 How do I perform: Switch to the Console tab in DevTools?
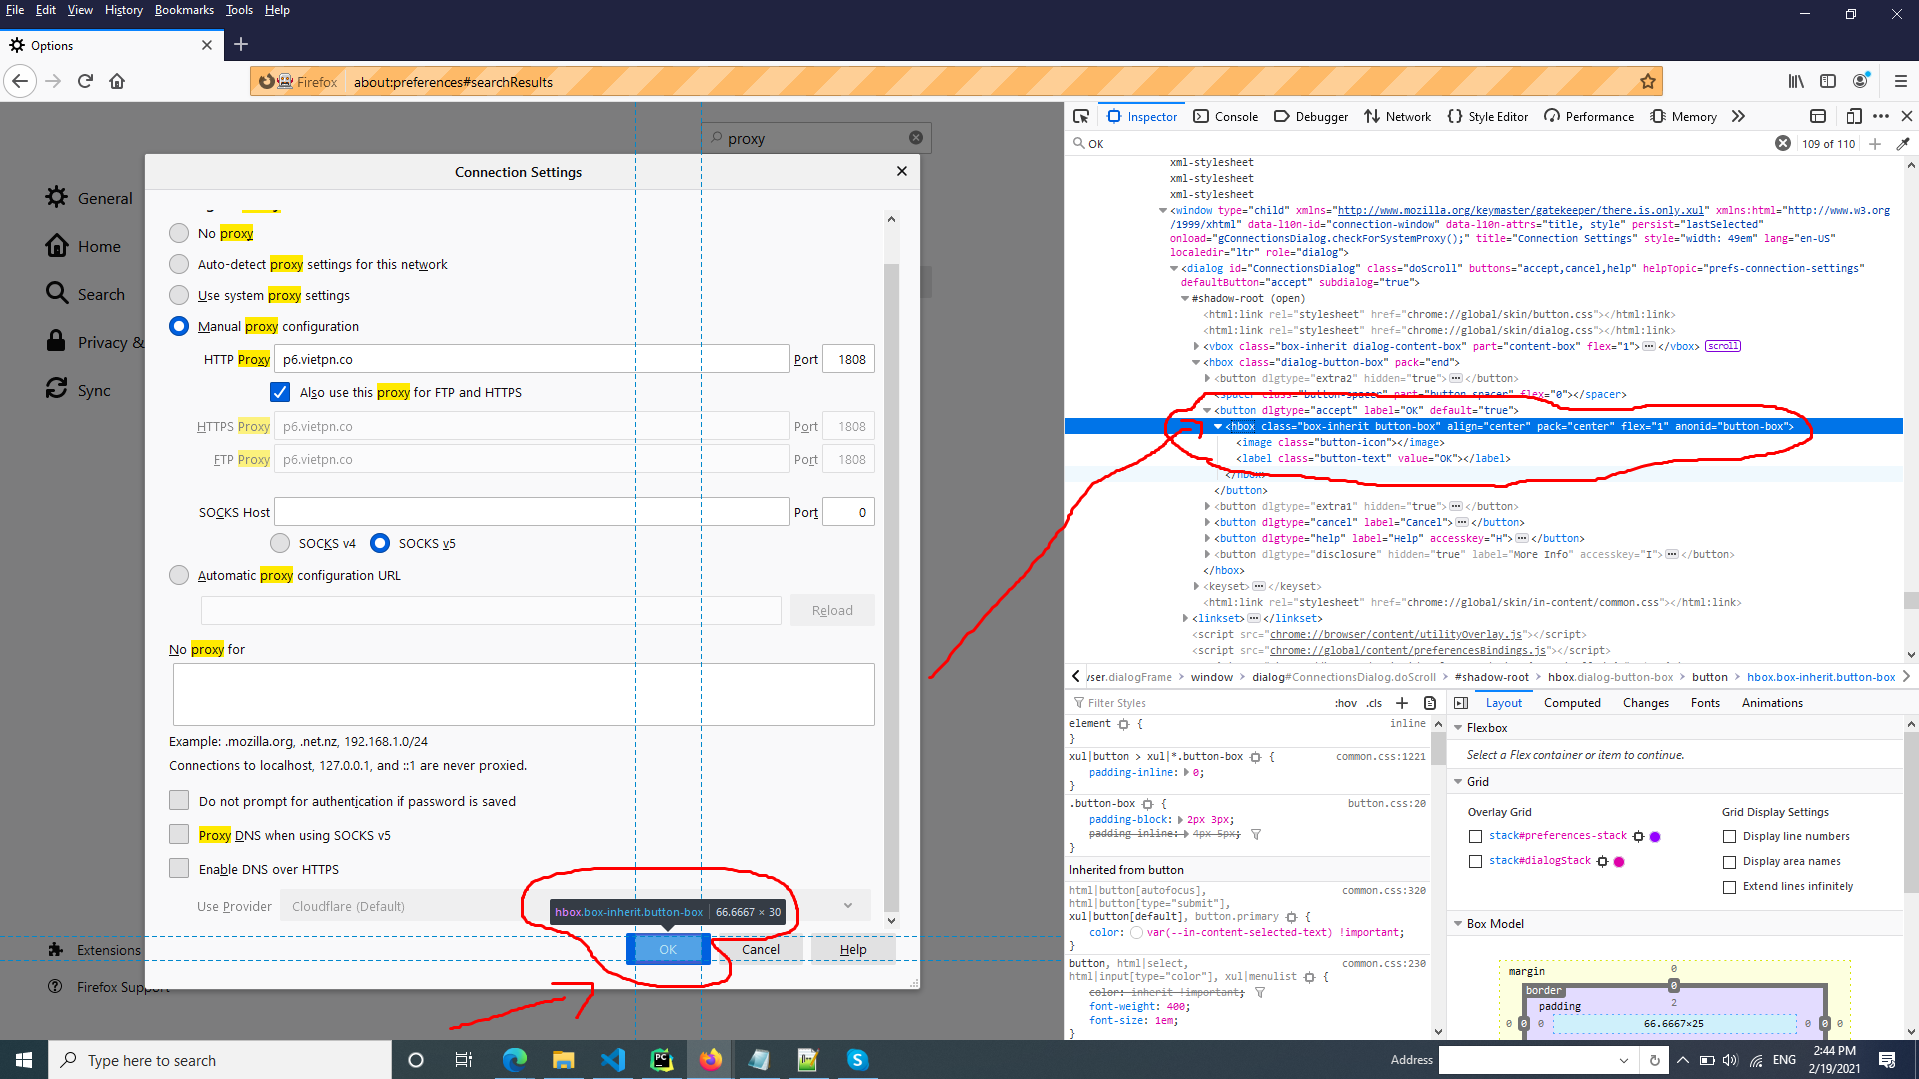point(1226,116)
